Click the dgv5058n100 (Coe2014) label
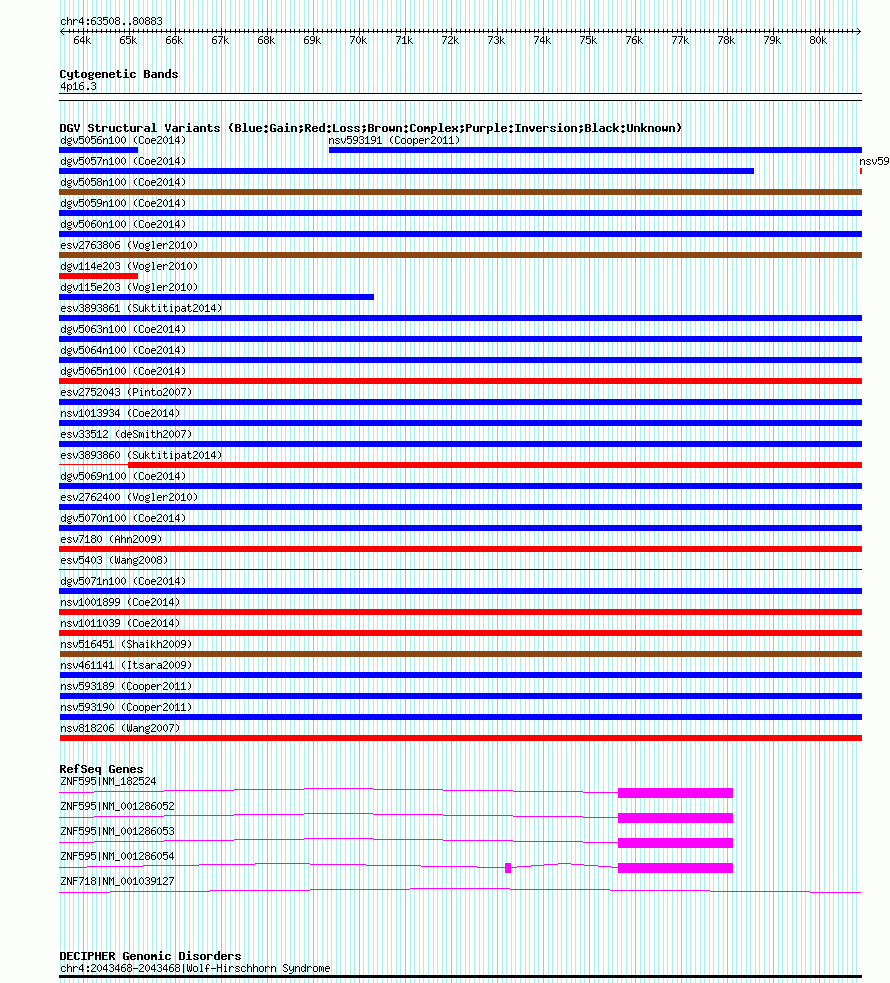This screenshot has height=983, width=890. (123, 182)
